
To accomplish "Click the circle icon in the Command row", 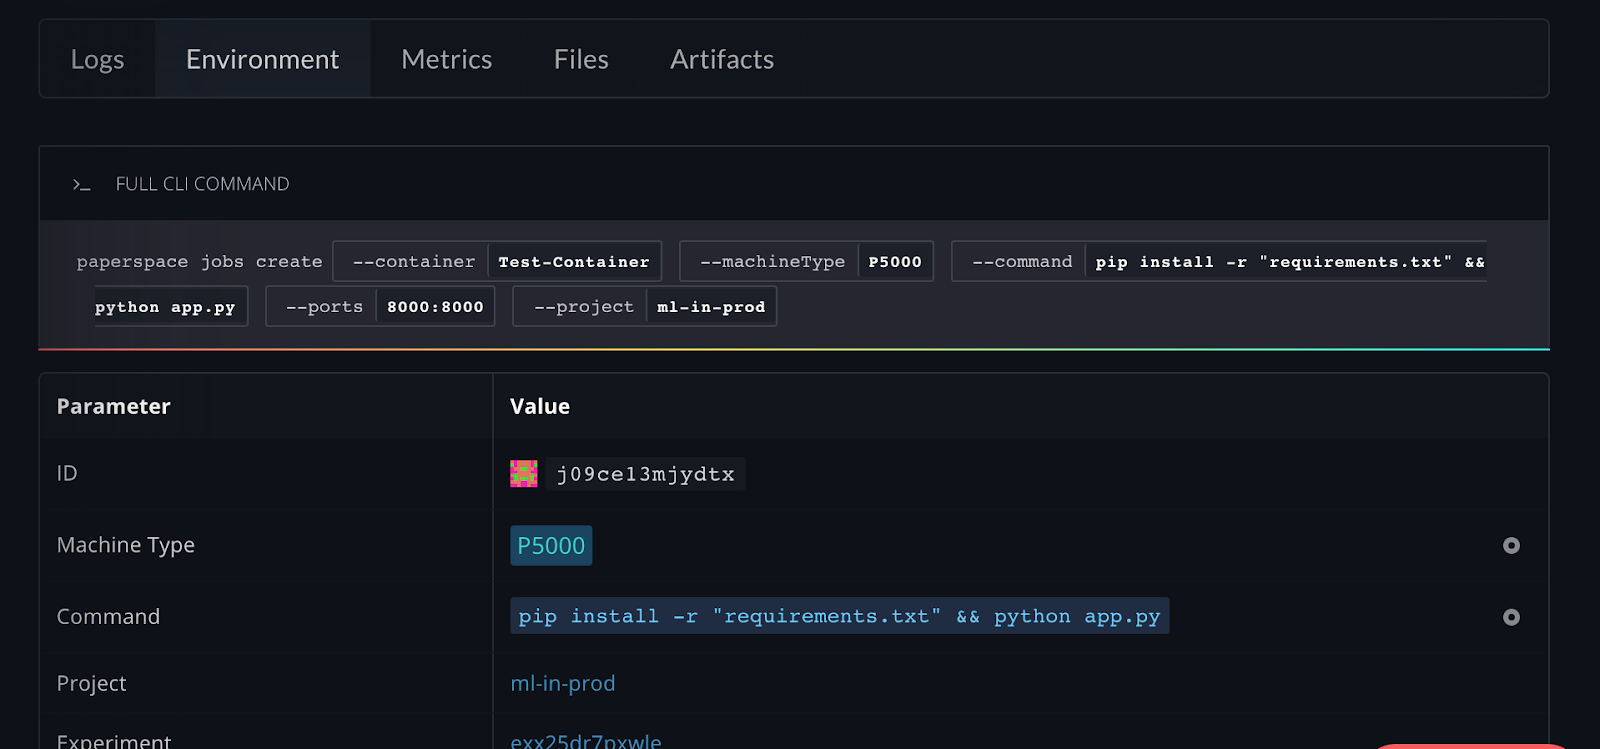I will pos(1511,617).
